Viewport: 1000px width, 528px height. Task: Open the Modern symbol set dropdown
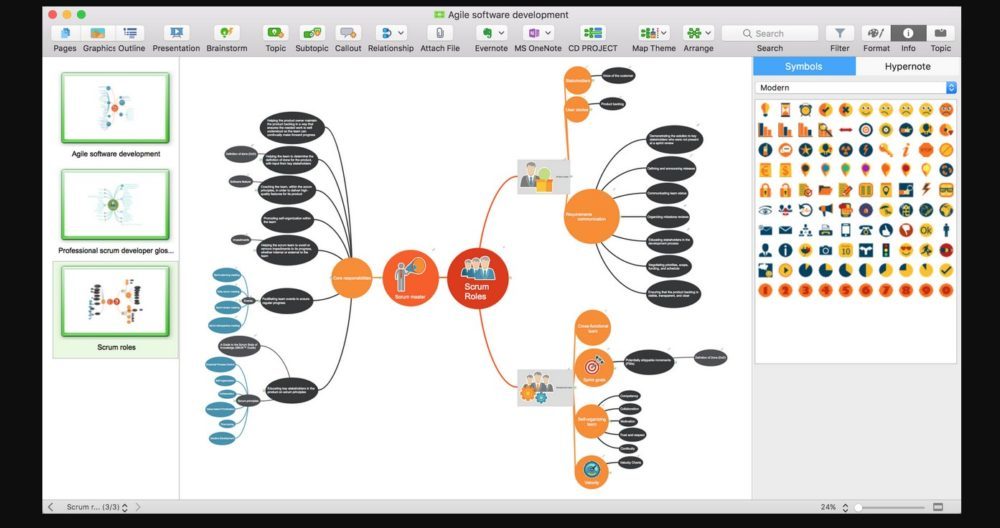click(x=856, y=88)
